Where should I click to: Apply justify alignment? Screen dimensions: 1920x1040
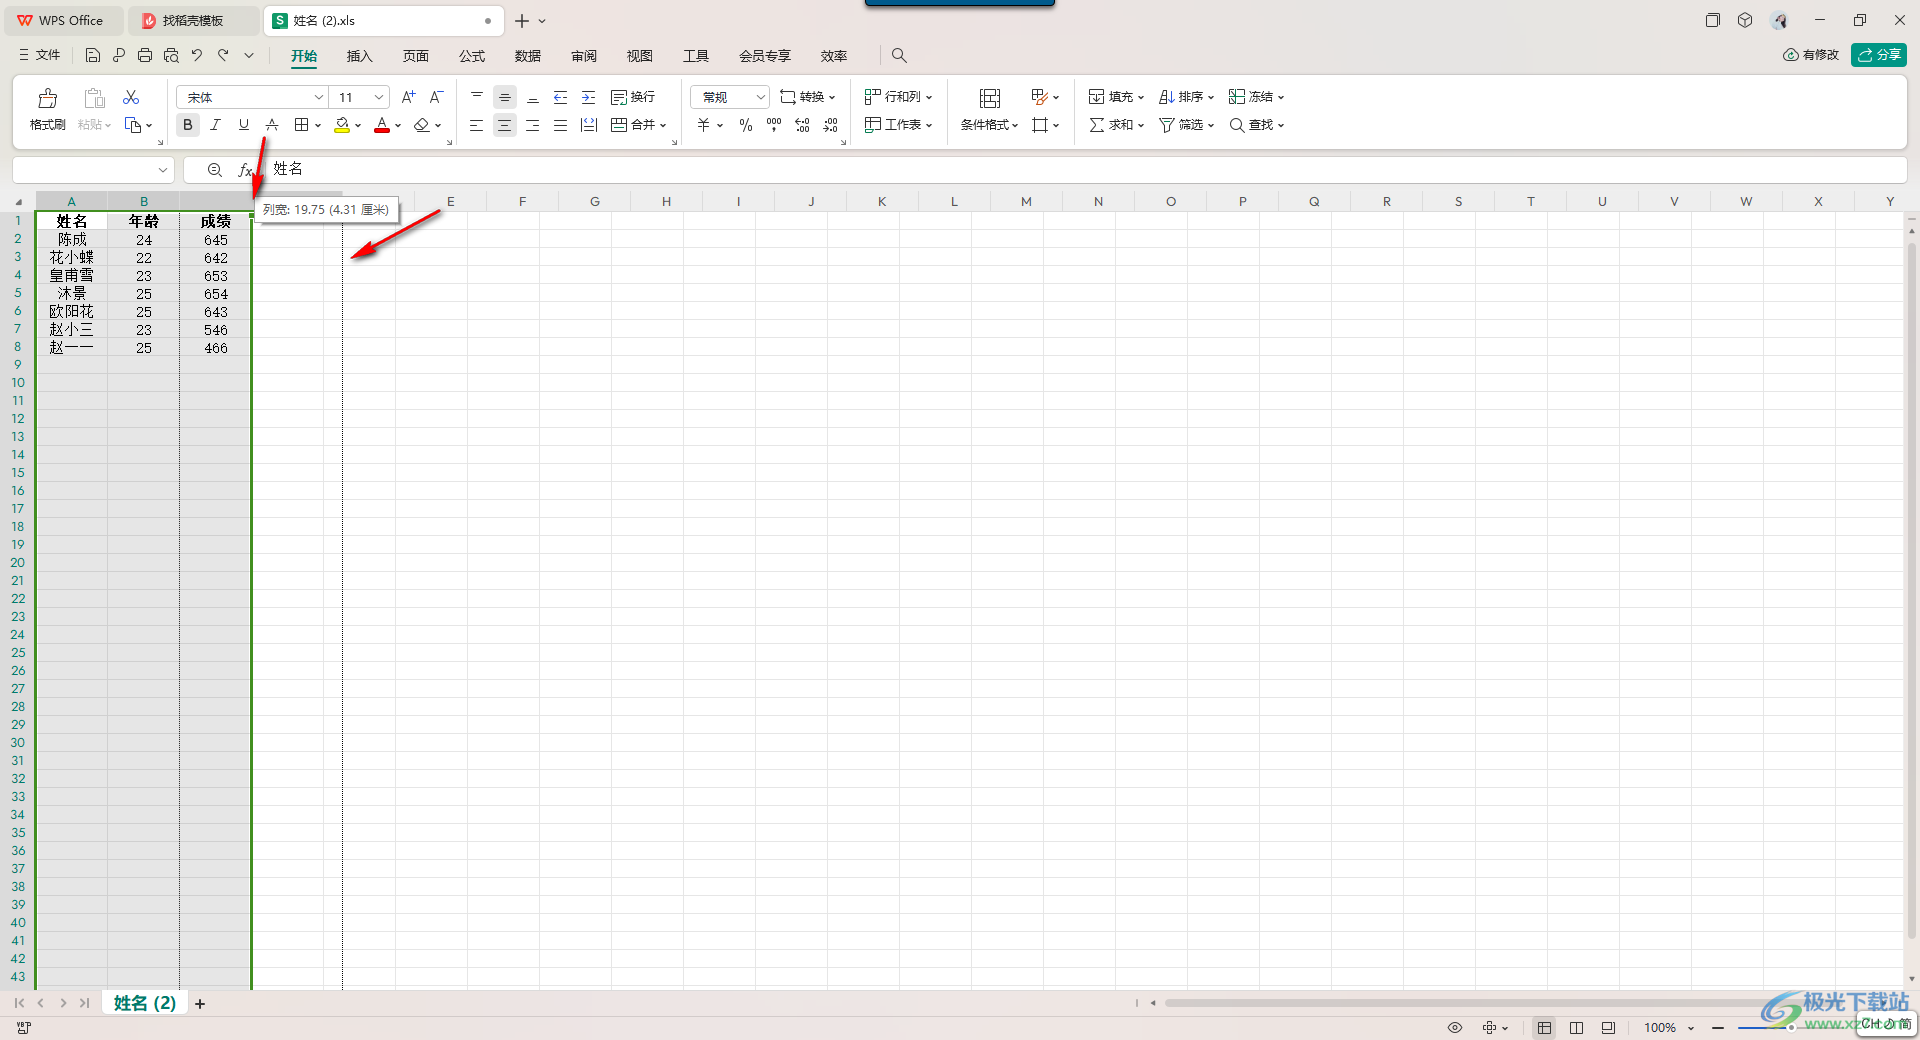click(561, 125)
